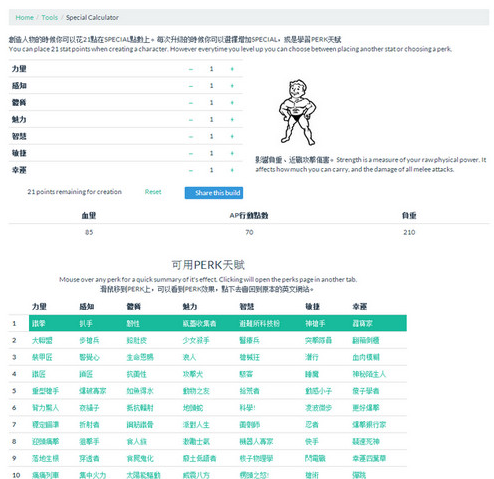Open the 狙擊手 perk in level 8 row
The width and height of the screenshot is (494, 479).
click(89, 442)
